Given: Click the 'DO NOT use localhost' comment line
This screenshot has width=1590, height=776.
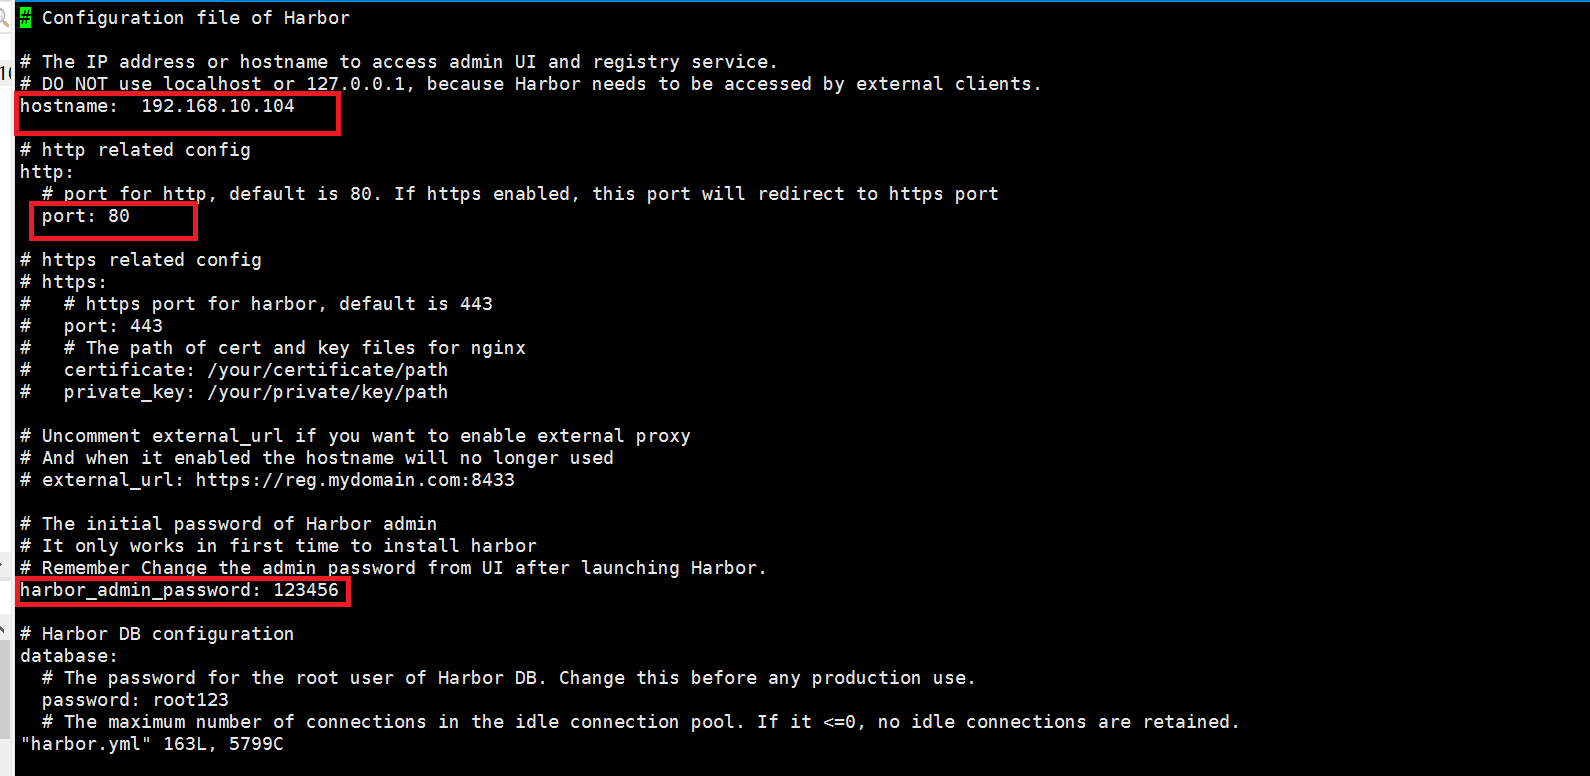Looking at the screenshot, I should (x=531, y=84).
